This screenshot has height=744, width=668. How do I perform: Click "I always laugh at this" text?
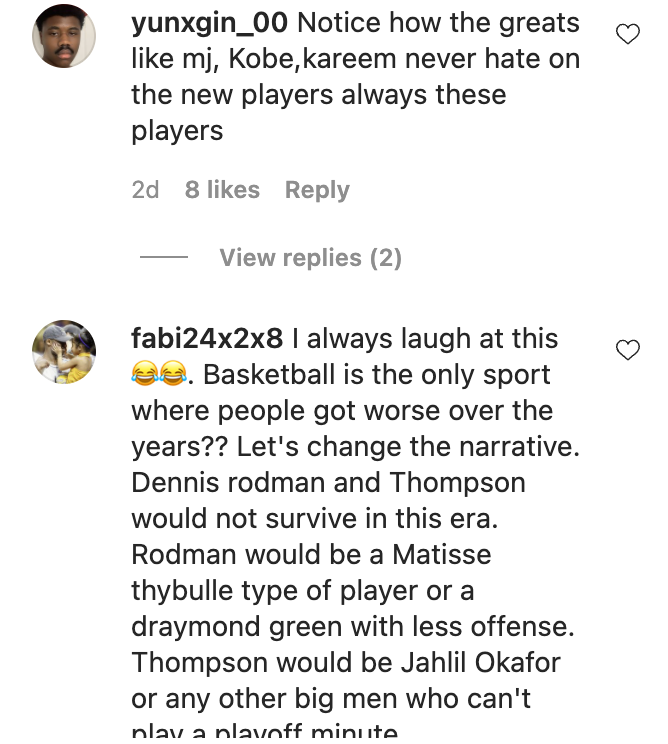[432, 338]
